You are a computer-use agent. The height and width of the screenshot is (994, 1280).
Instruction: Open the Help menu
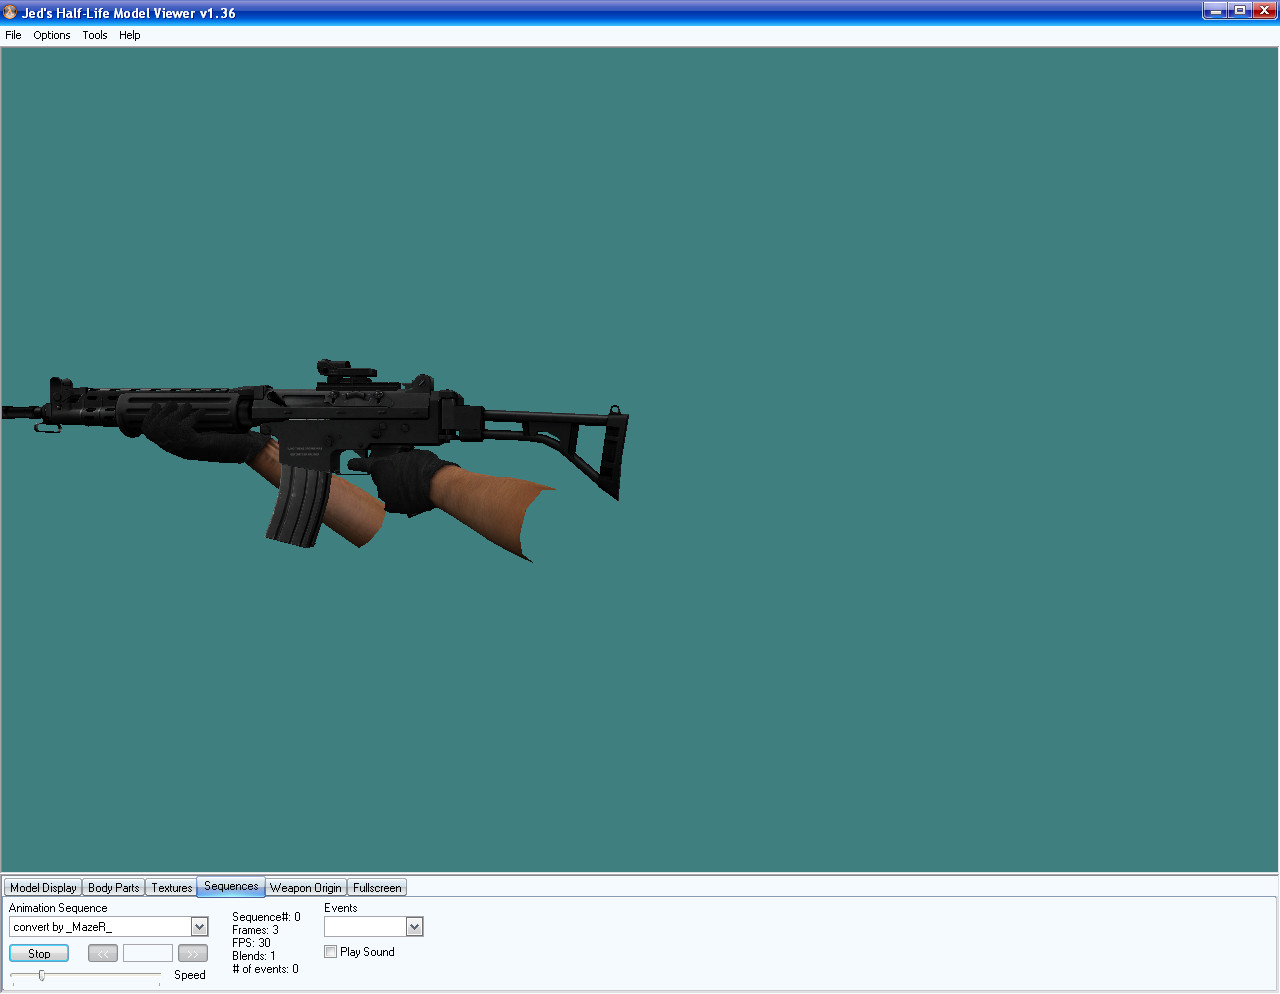pyautogui.click(x=130, y=35)
